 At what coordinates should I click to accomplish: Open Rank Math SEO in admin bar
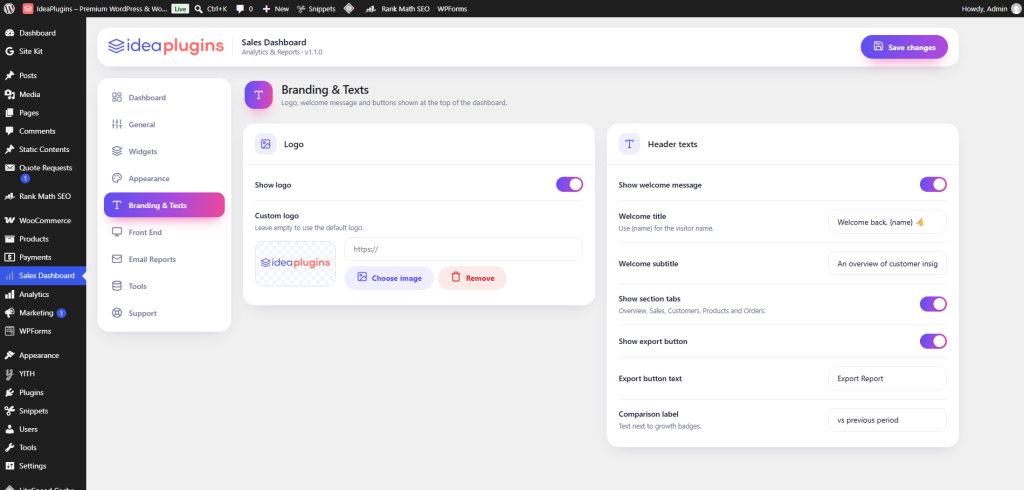(x=397, y=9)
